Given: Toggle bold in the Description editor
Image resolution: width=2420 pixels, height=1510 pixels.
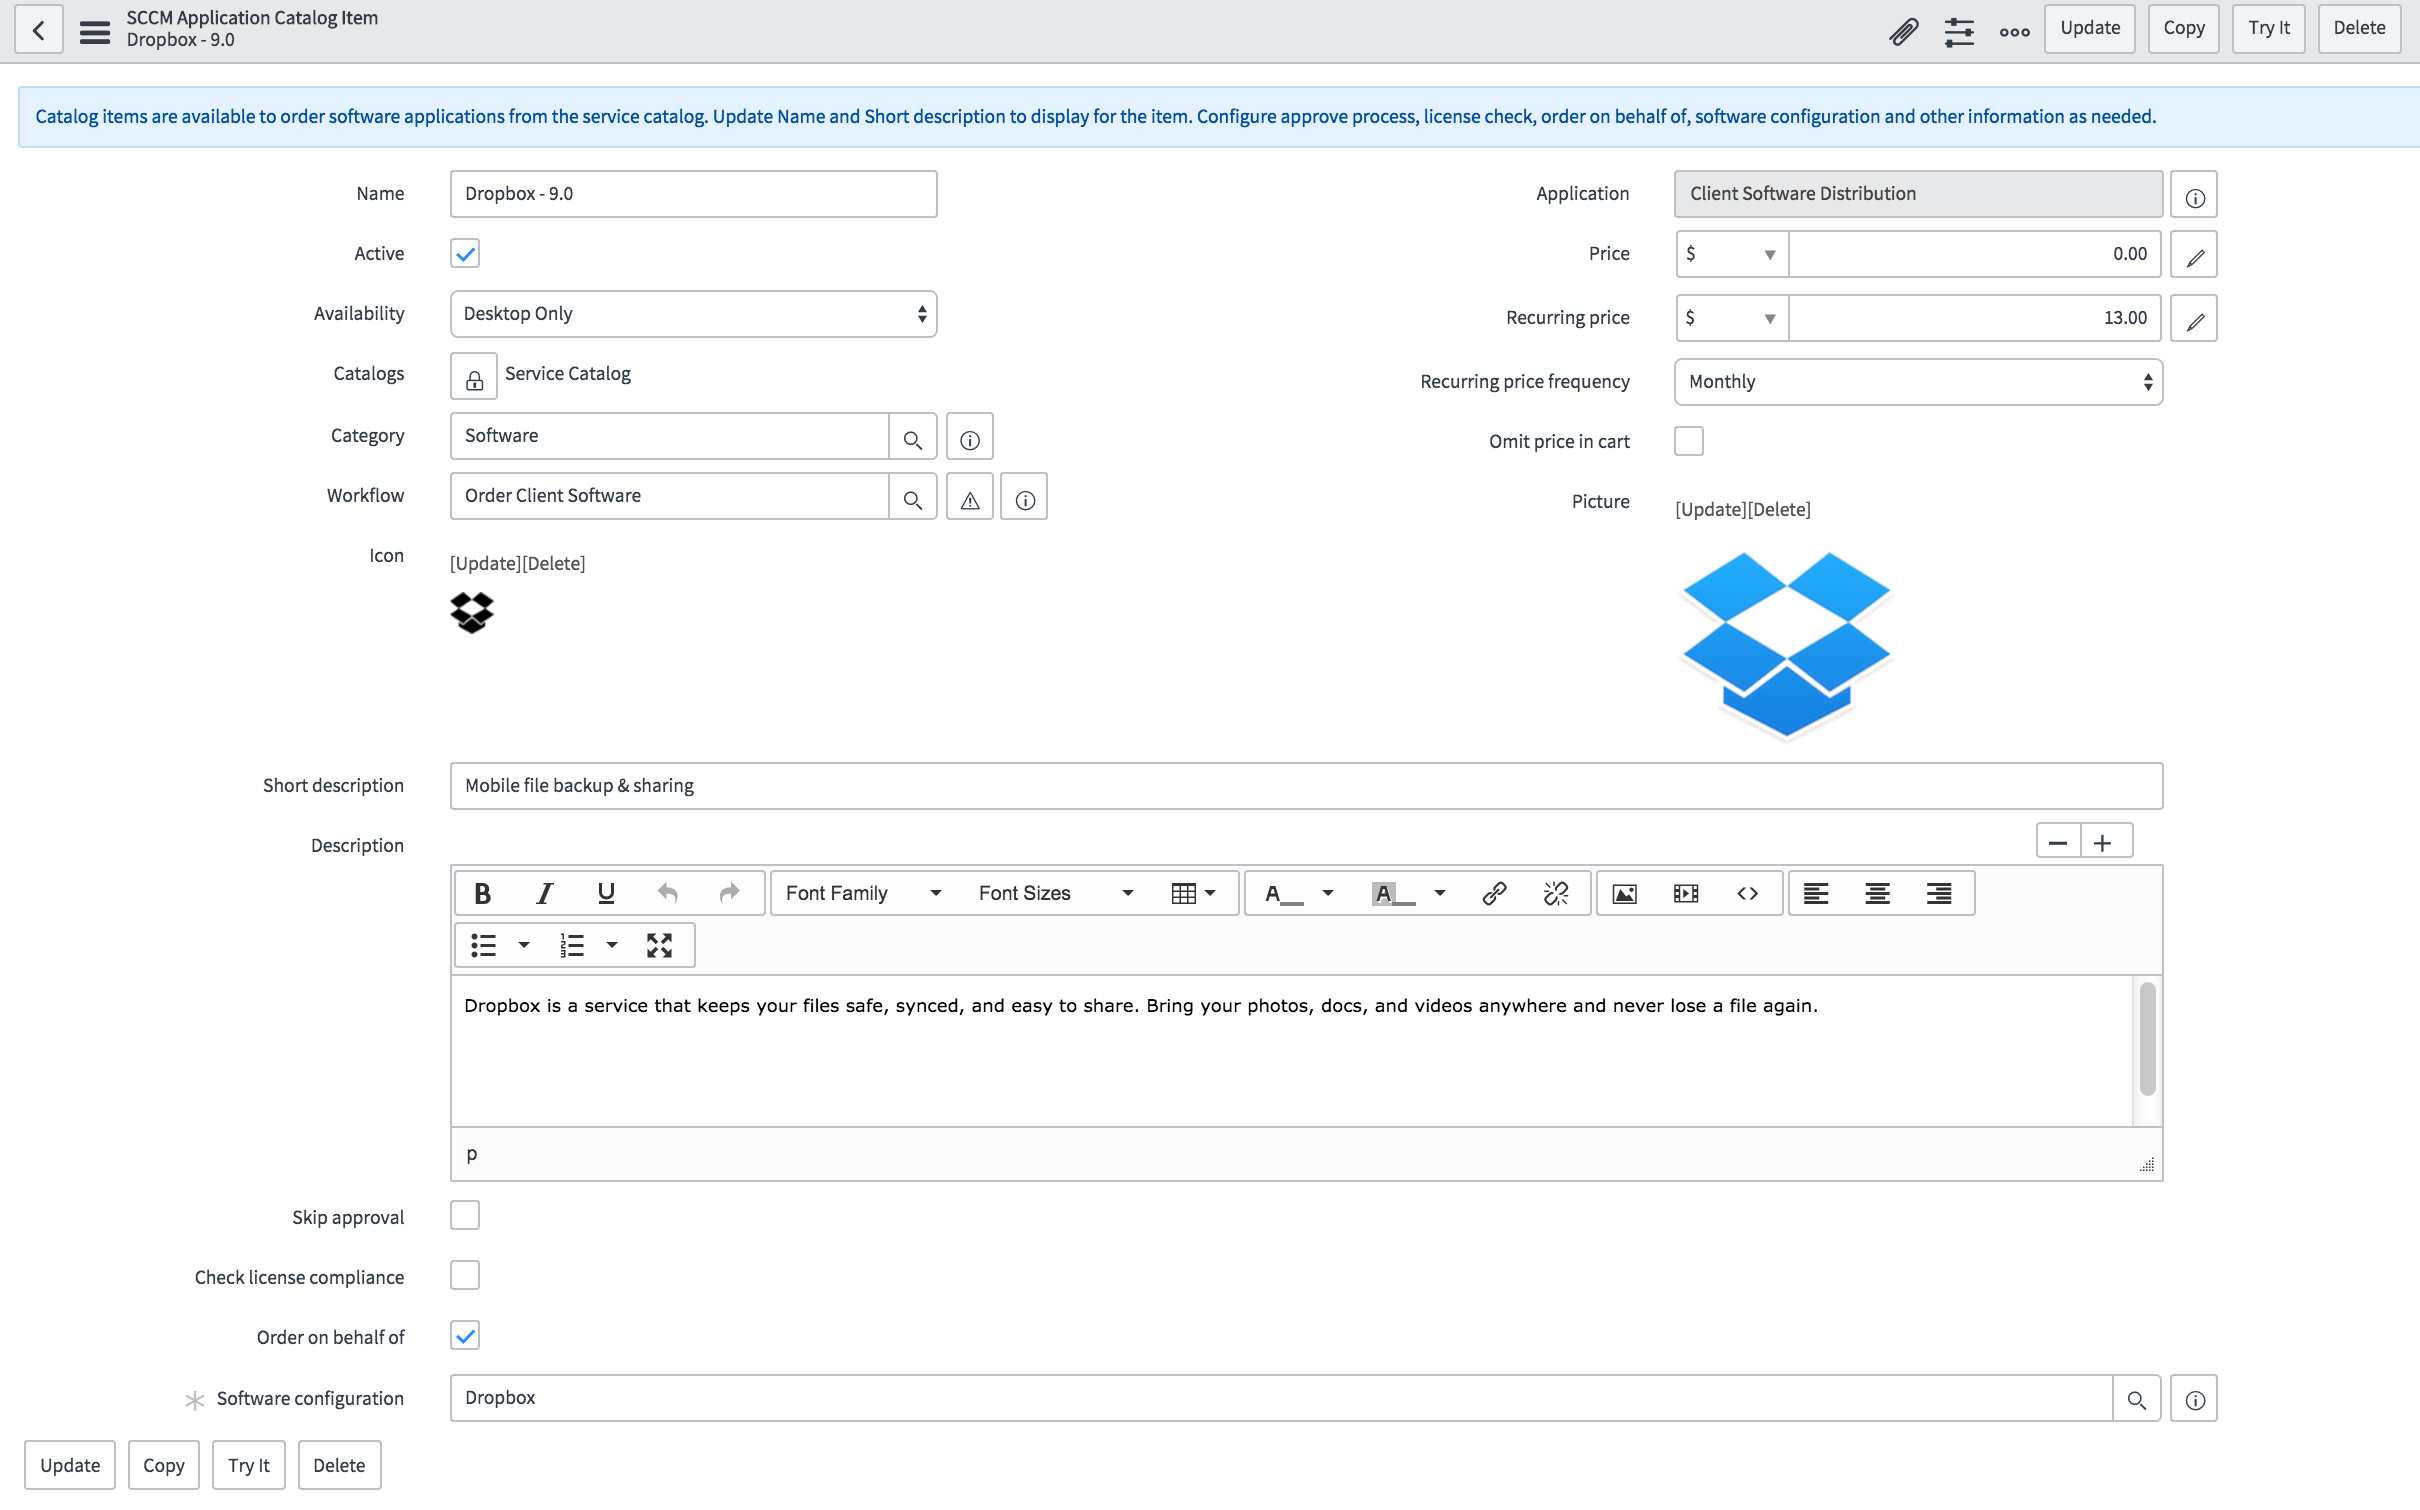Looking at the screenshot, I should [x=483, y=893].
